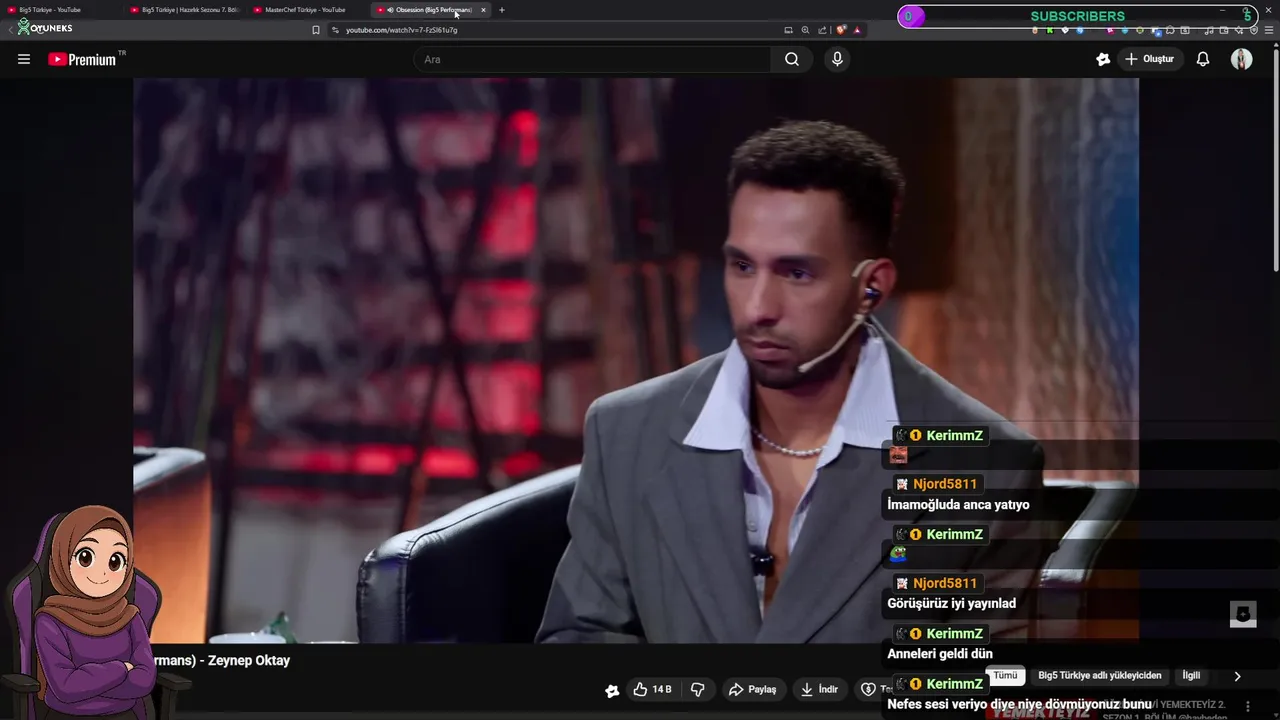Click chat message 'İmamoğluda anca yatıyo'
Image resolution: width=1280 pixels, height=720 pixels.
click(x=958, y=505)
